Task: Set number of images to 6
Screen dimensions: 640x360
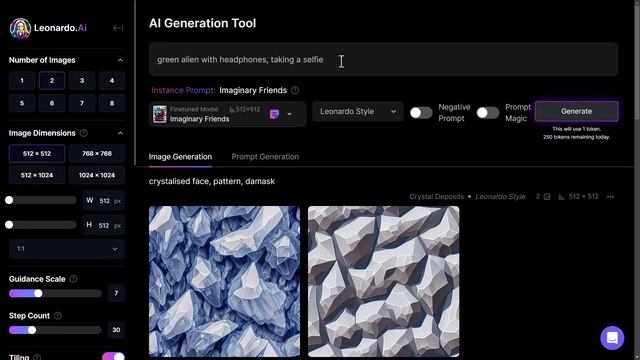Action: 52,103
